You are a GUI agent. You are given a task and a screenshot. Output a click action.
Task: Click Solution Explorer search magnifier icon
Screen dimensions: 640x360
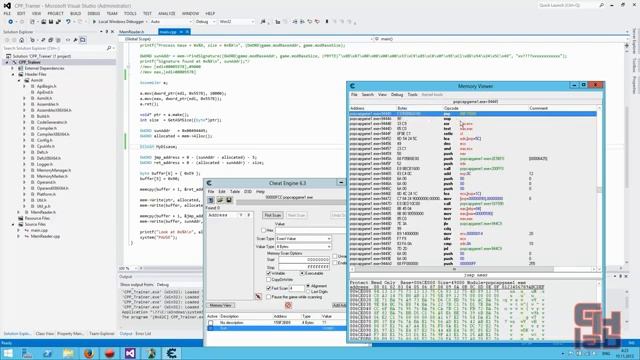(x=109, y=48)
